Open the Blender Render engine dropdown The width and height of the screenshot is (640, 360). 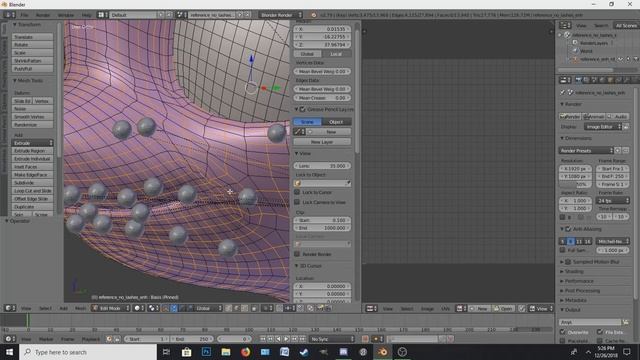(280, 15)
